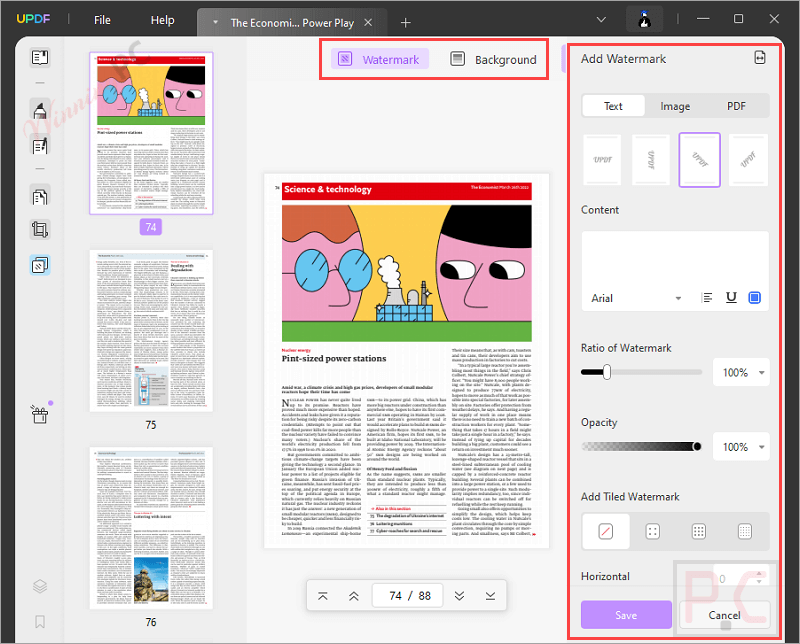800x644 pixels.
Task: Open the Organize Pages tool
Action: 40,196
